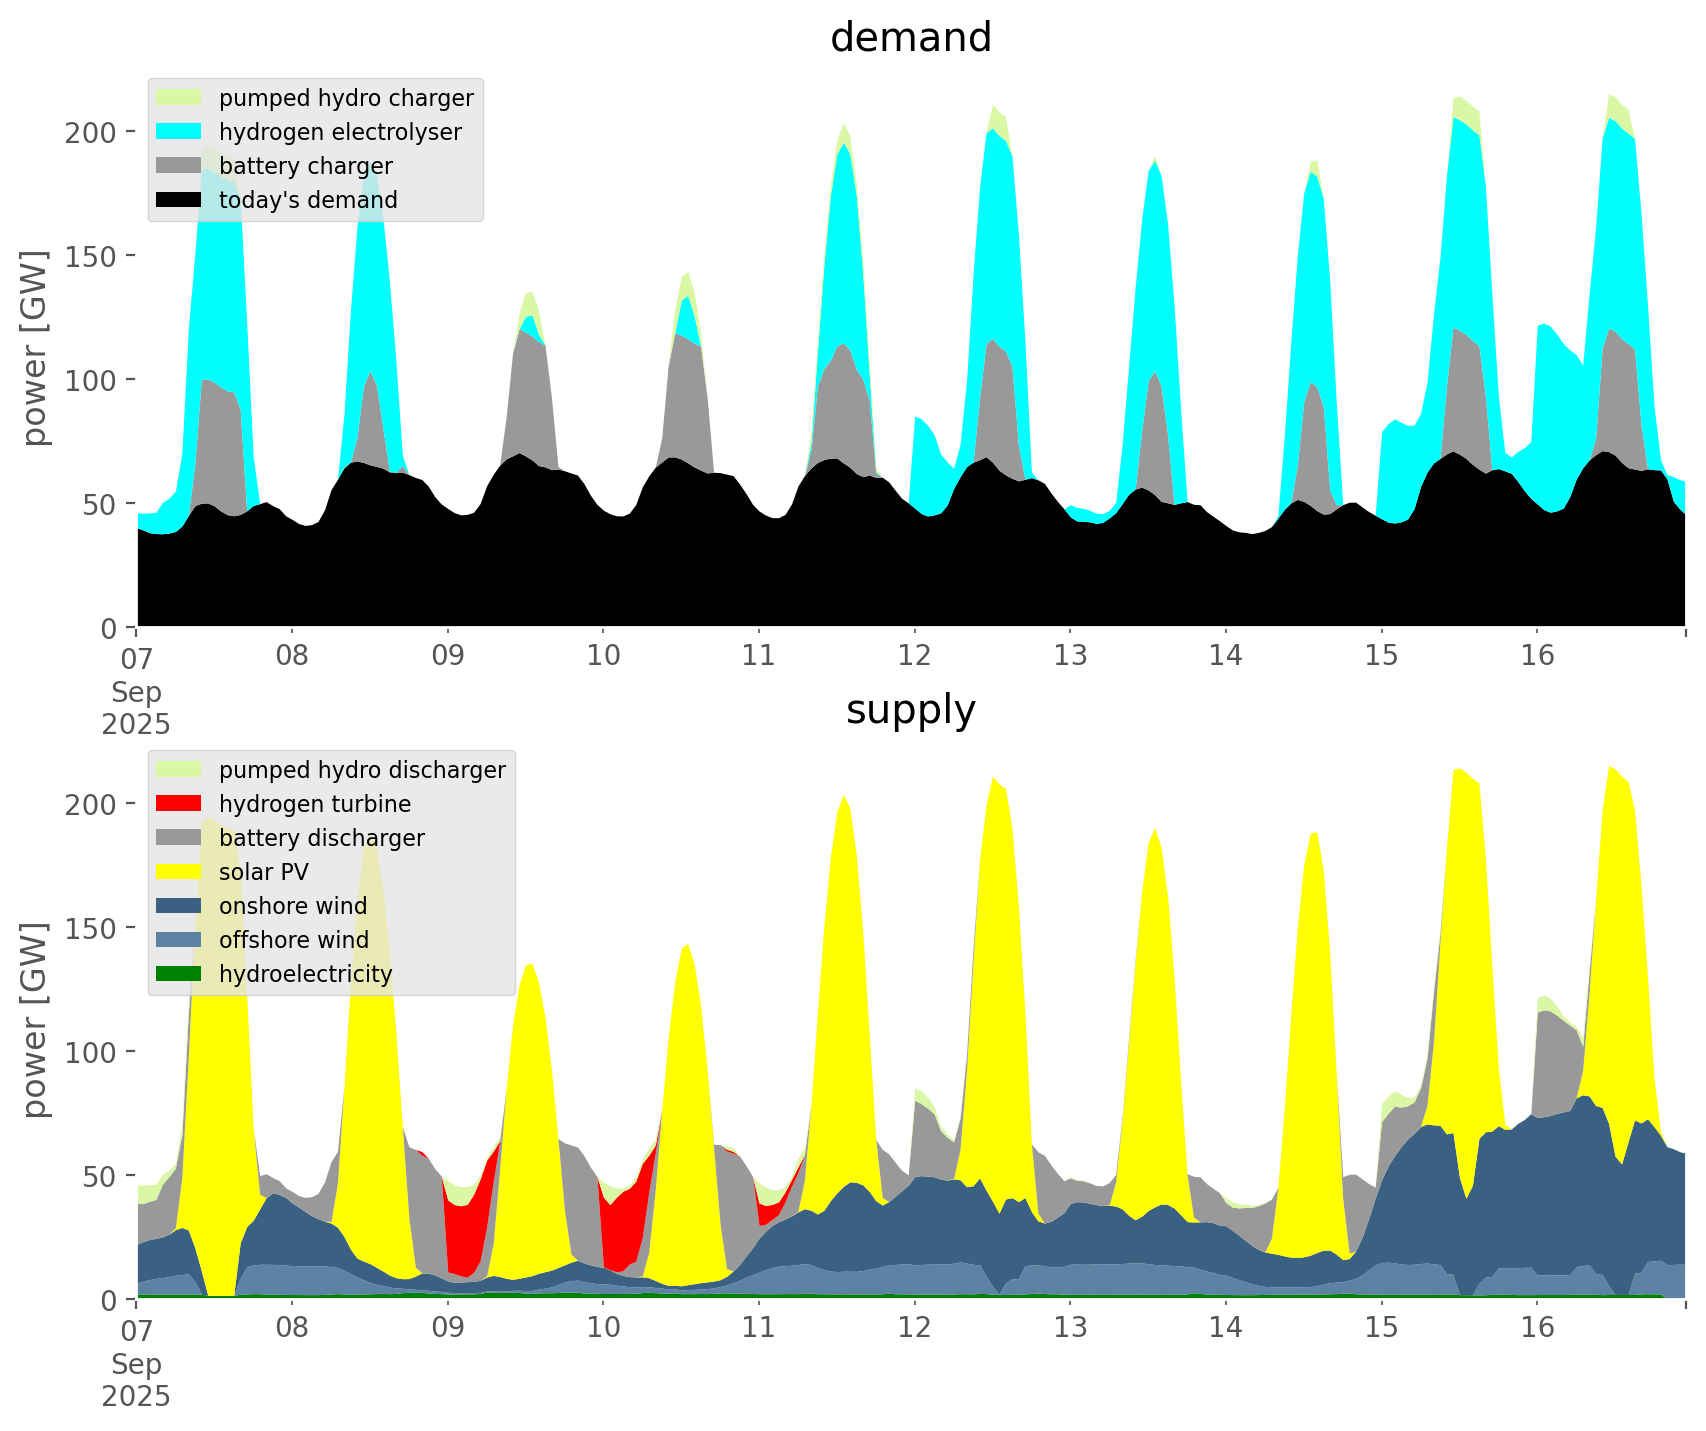The width and height of the screenshot is (1706, 1431).
Task: Select the battery discharger legend label
Action: pos(321,838)
